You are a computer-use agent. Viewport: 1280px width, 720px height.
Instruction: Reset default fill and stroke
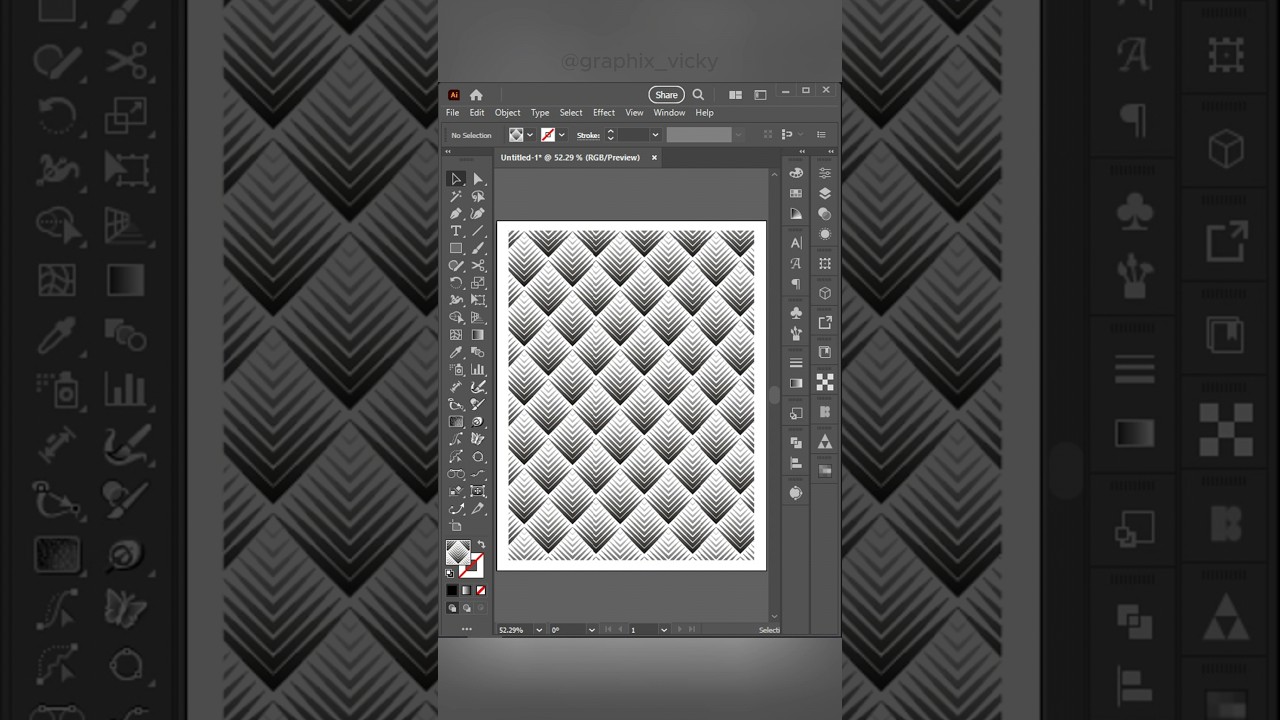(450, 573)
